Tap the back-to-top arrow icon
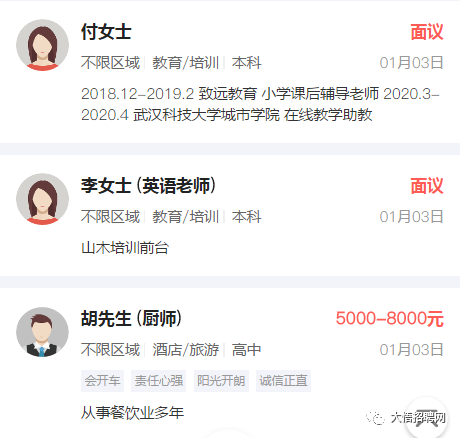 click(x=426, y=417)
